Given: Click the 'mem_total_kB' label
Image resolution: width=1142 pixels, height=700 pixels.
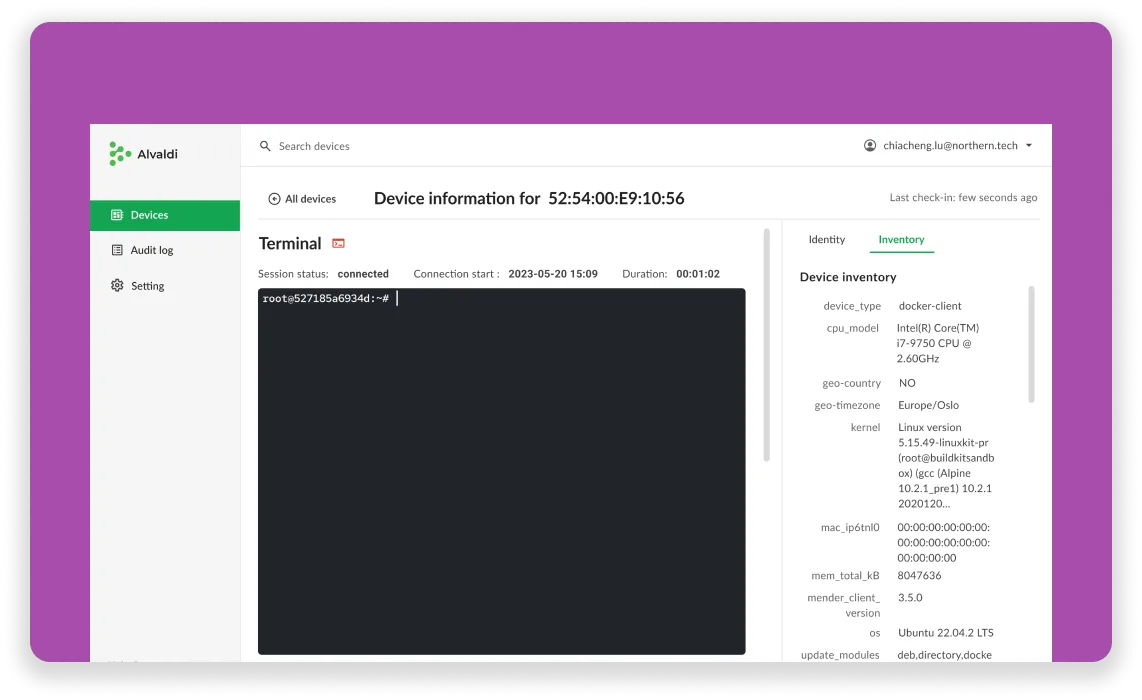Looking at the screenshot, I should (845, 575).
